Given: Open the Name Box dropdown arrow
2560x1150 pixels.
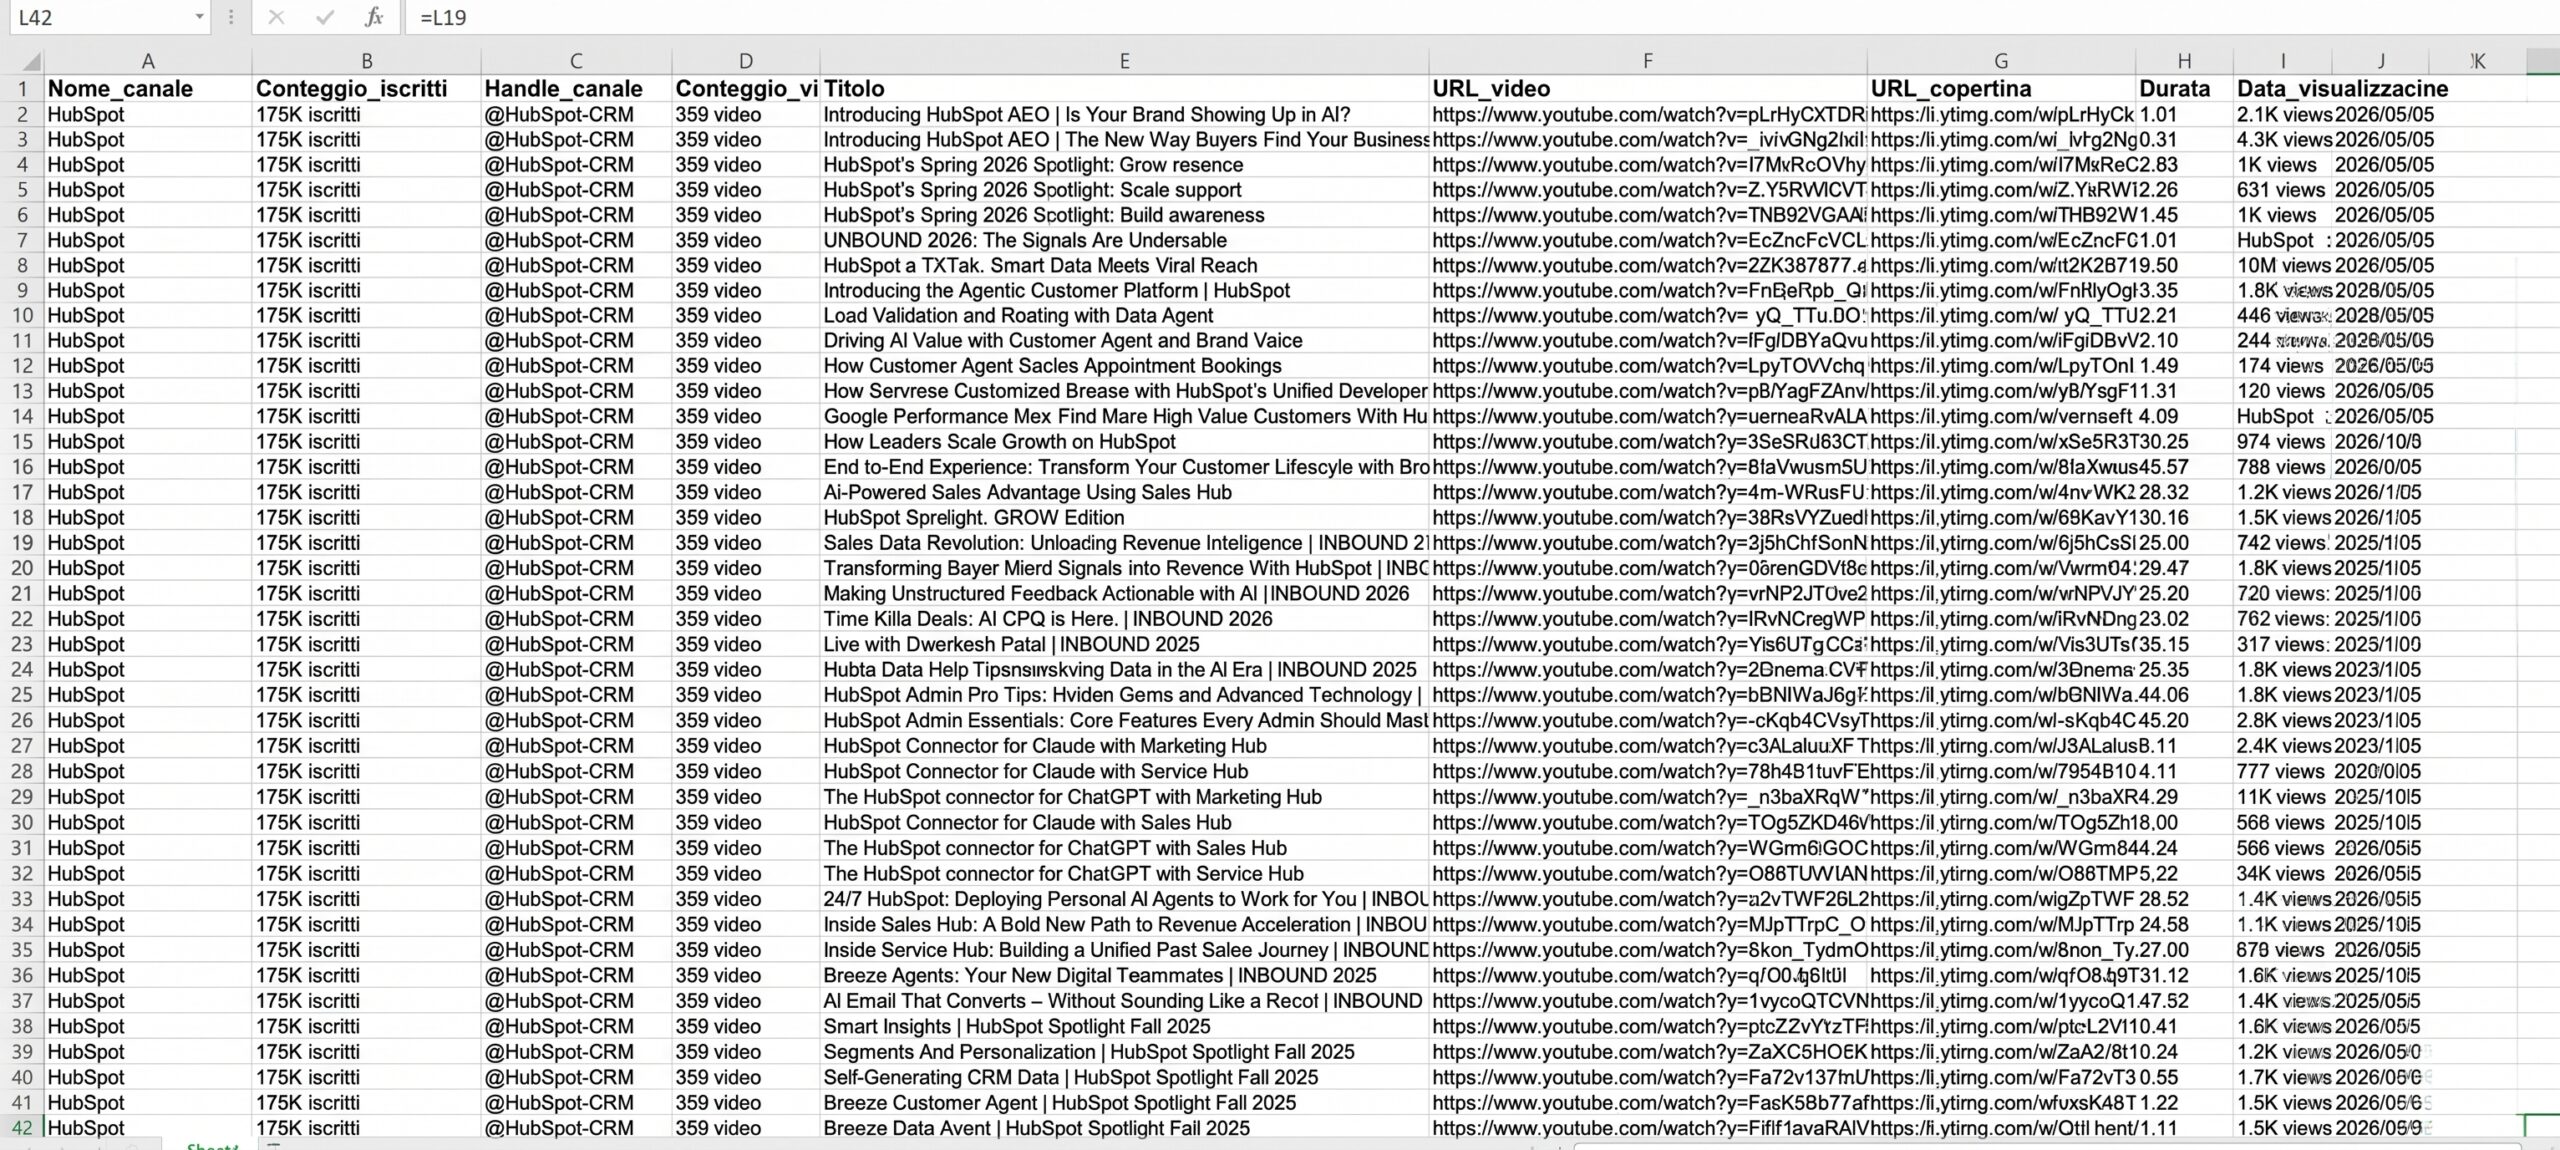Looking at the screenshot, I should [x=199, y=17].
